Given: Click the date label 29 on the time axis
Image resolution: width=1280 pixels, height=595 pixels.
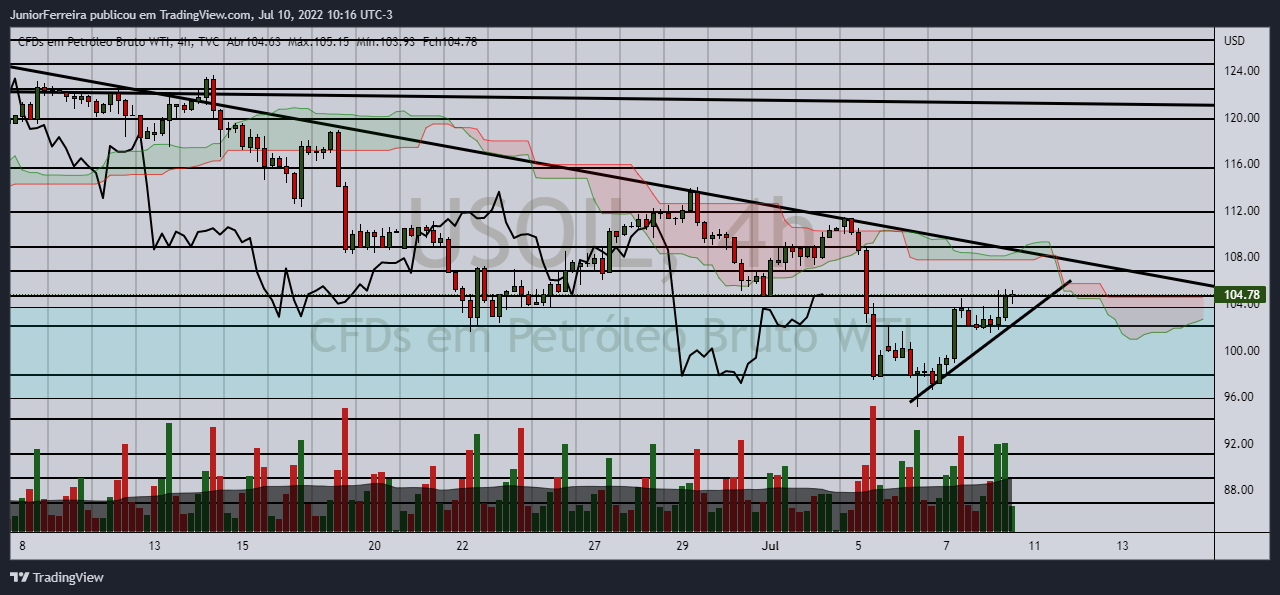Looking at the screenshot, I should click(683, 546).
